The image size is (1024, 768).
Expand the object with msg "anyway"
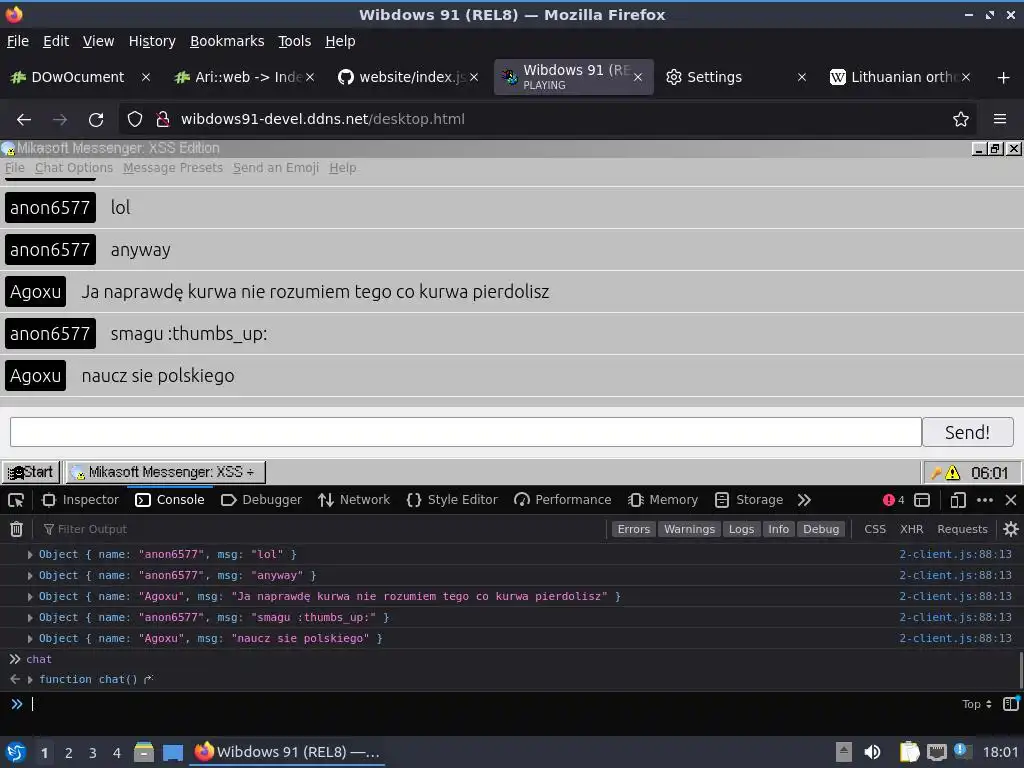(x=30, y=575)
